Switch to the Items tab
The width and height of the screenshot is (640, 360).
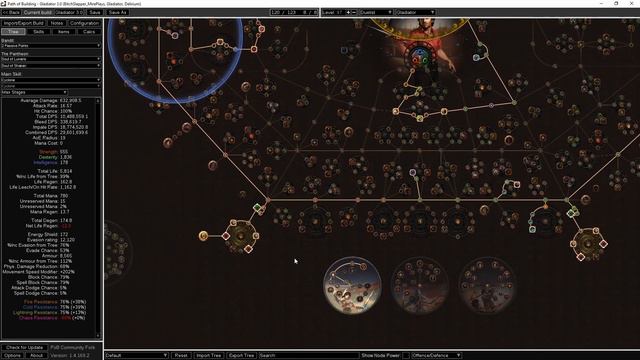64,31
